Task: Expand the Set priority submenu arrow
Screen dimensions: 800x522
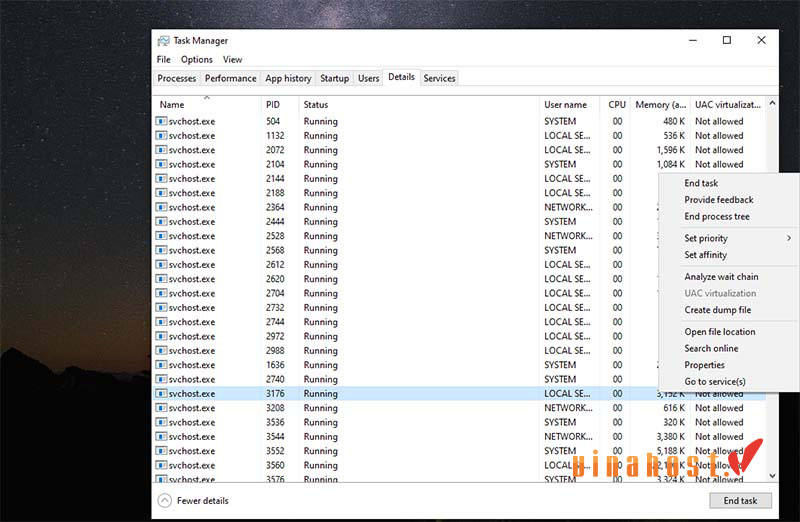Action: [x=789, y=238]
